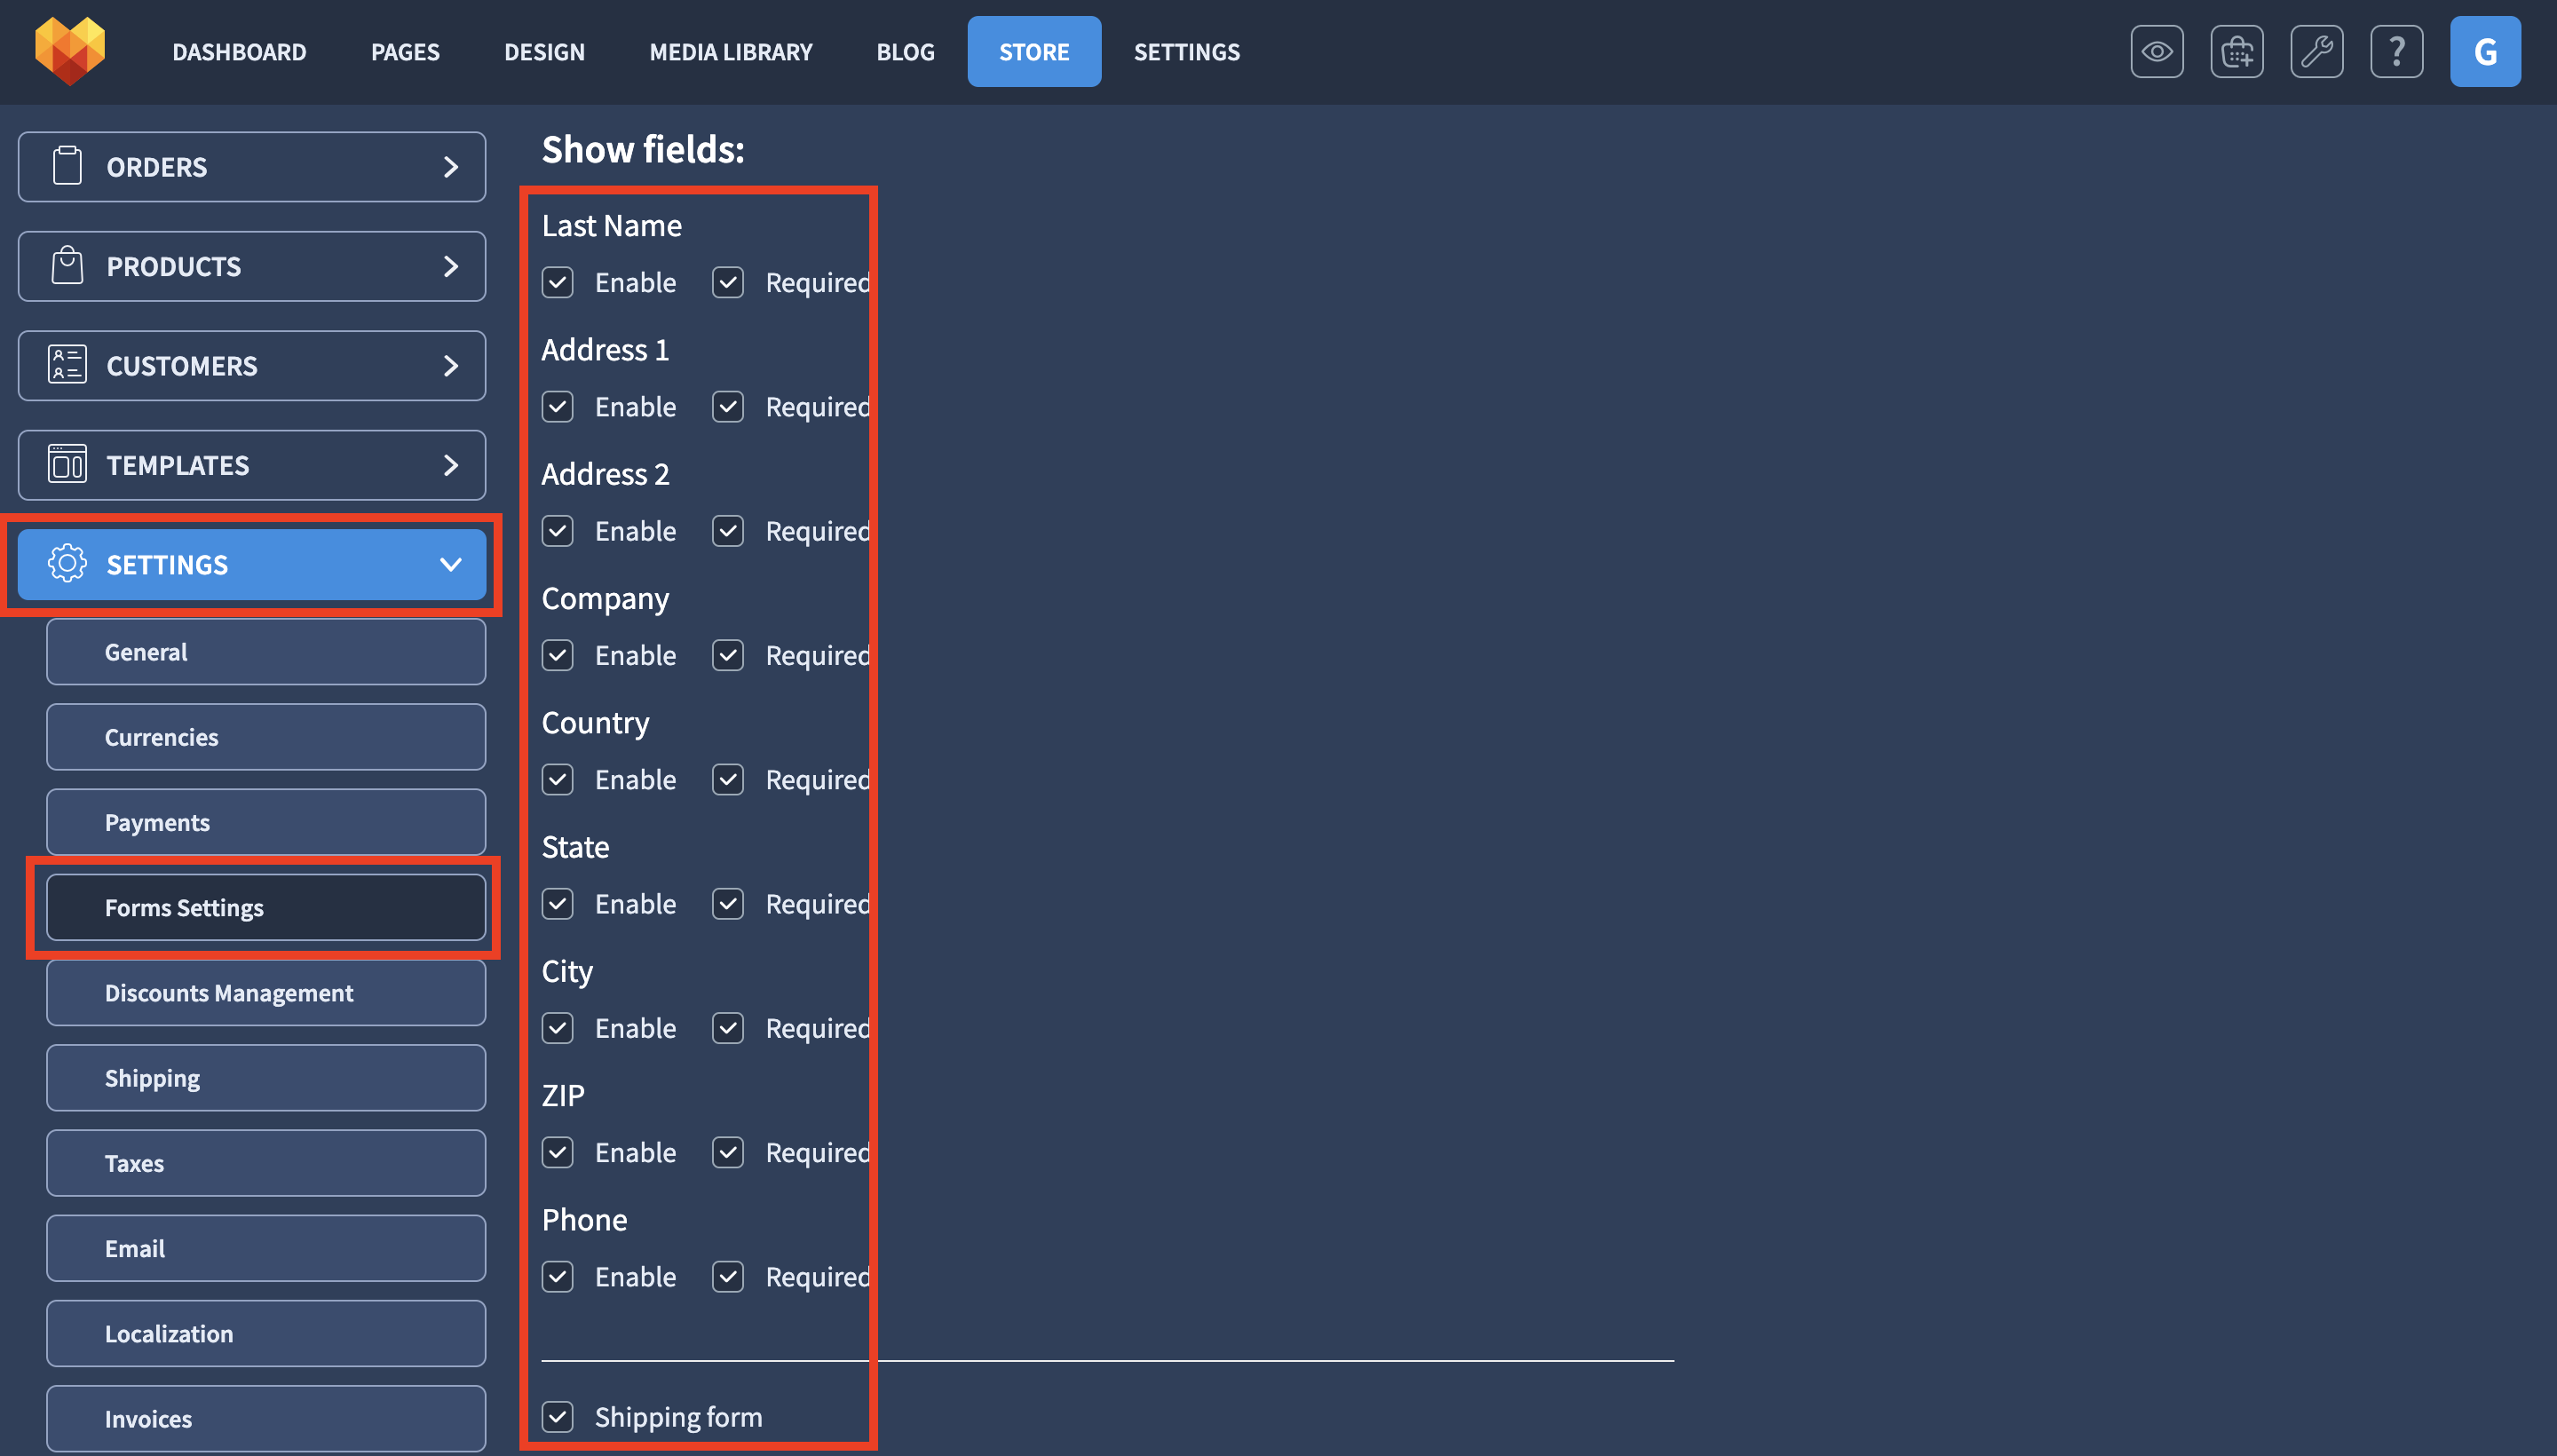Toggle Required for Country

[x=728, y=779]
